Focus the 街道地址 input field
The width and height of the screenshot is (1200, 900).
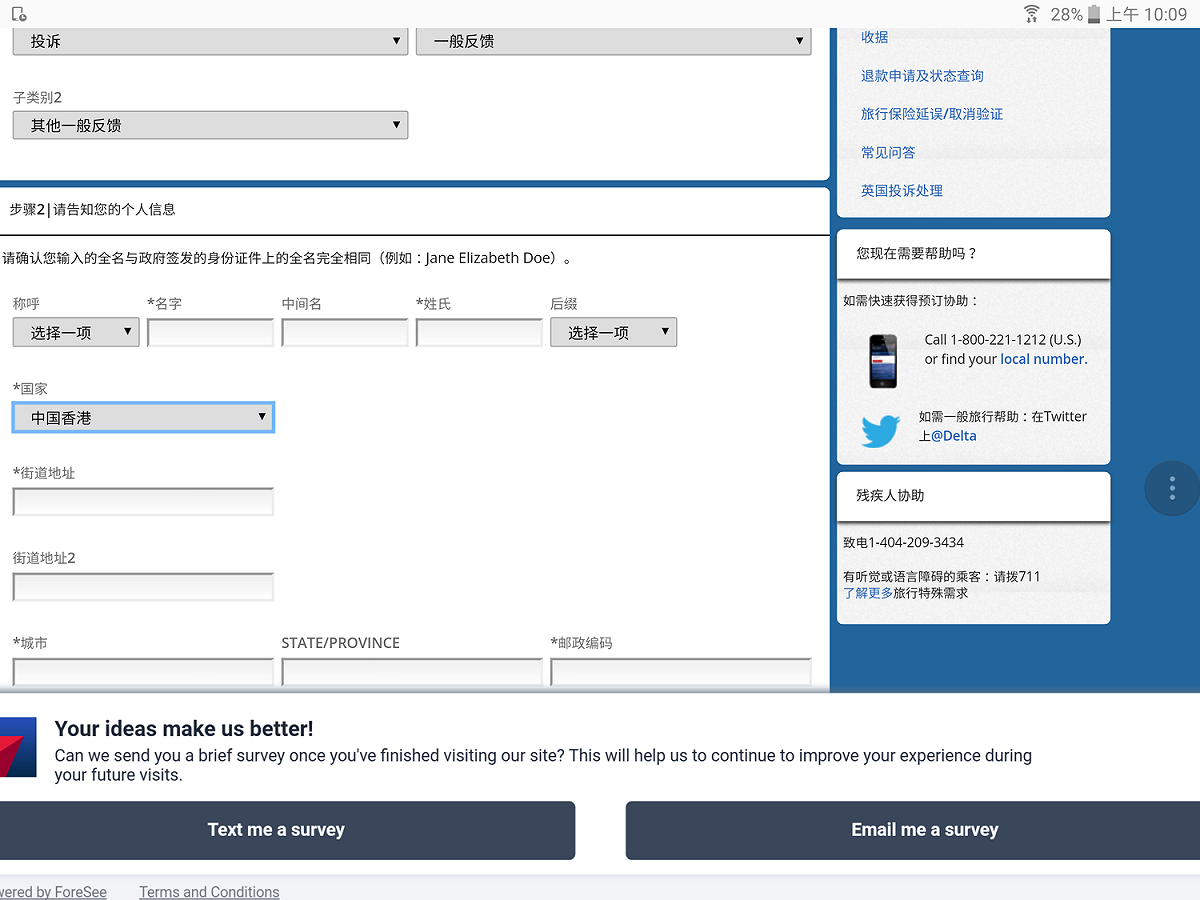pos(143,502)
